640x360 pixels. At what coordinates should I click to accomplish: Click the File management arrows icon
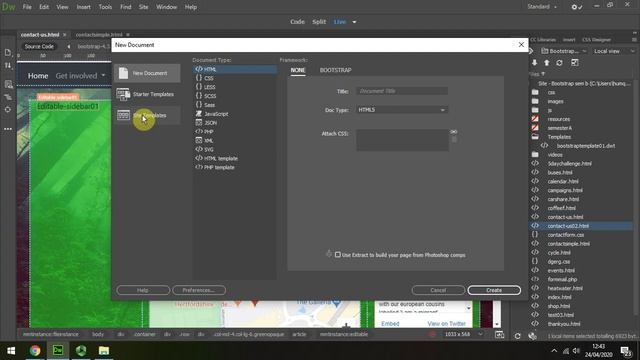(x=8, y=65)
